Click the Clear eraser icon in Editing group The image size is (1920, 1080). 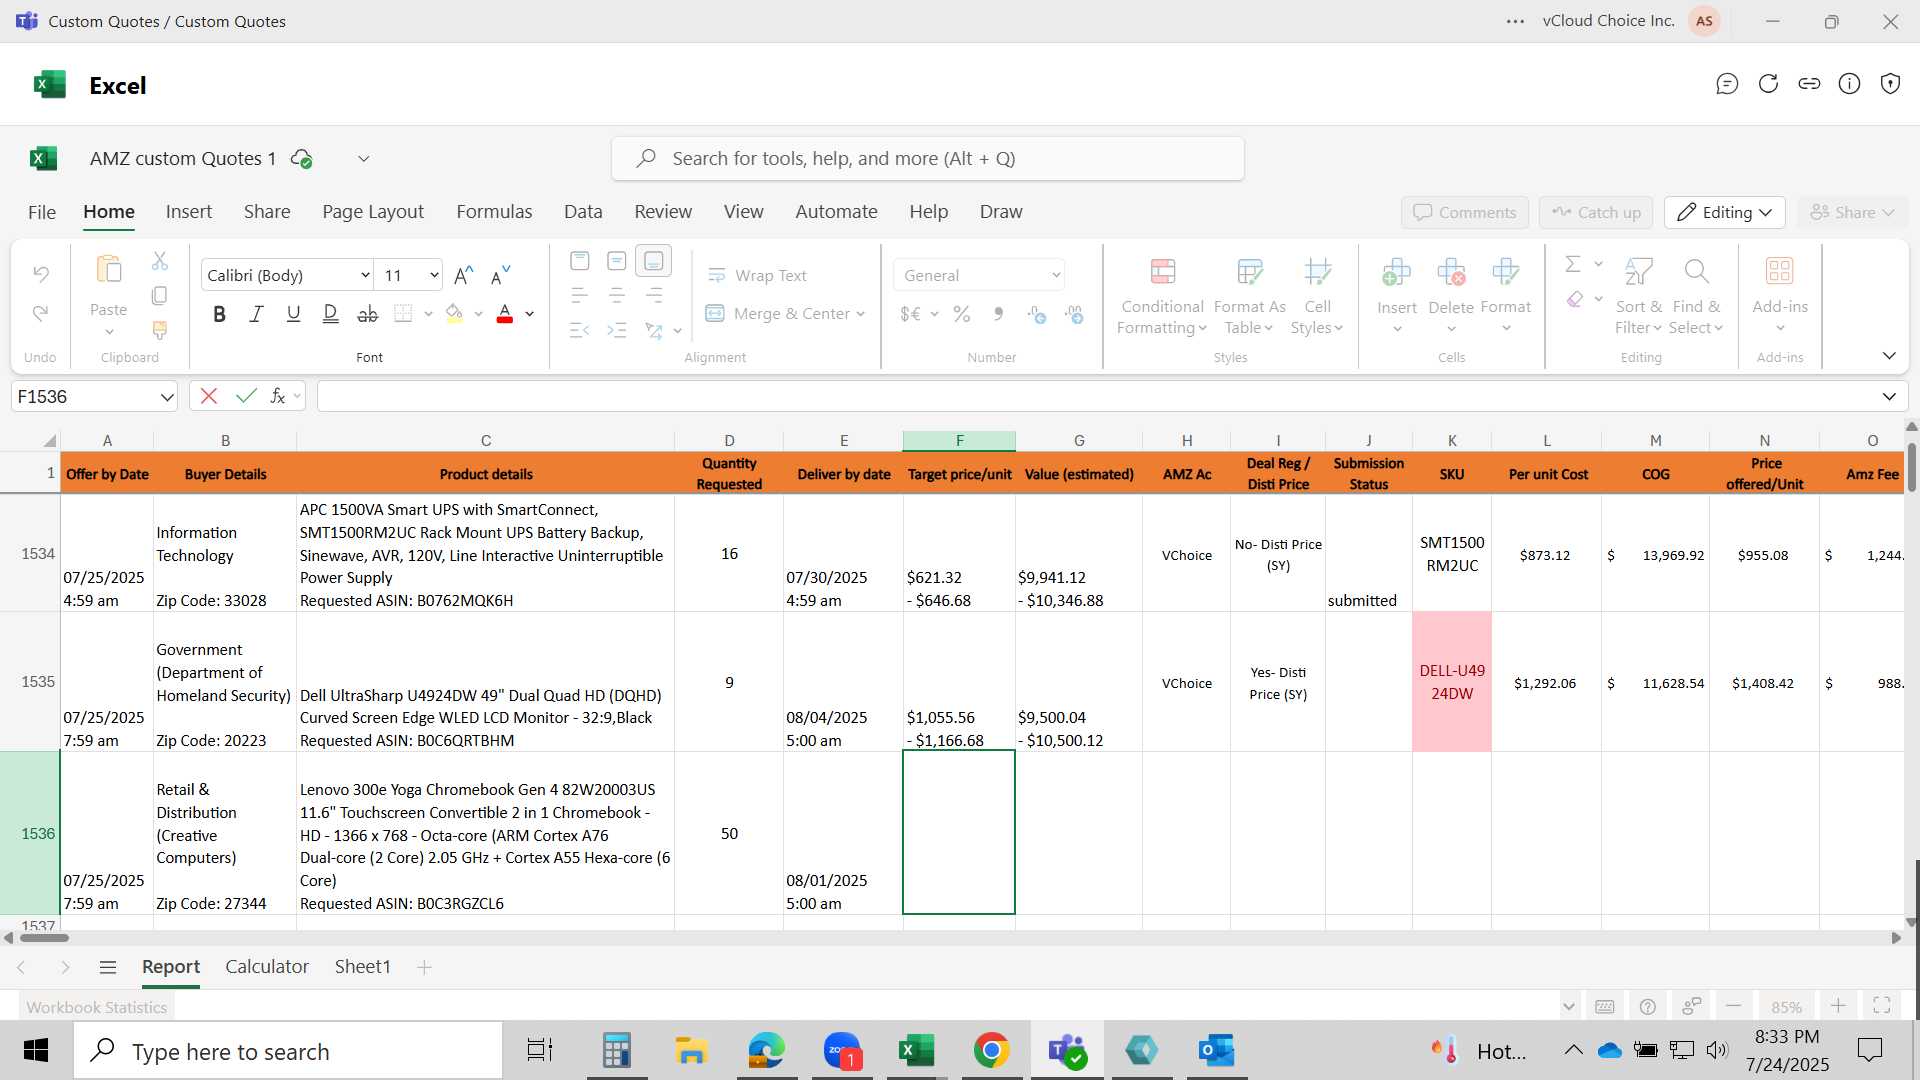pos(1575,299)
